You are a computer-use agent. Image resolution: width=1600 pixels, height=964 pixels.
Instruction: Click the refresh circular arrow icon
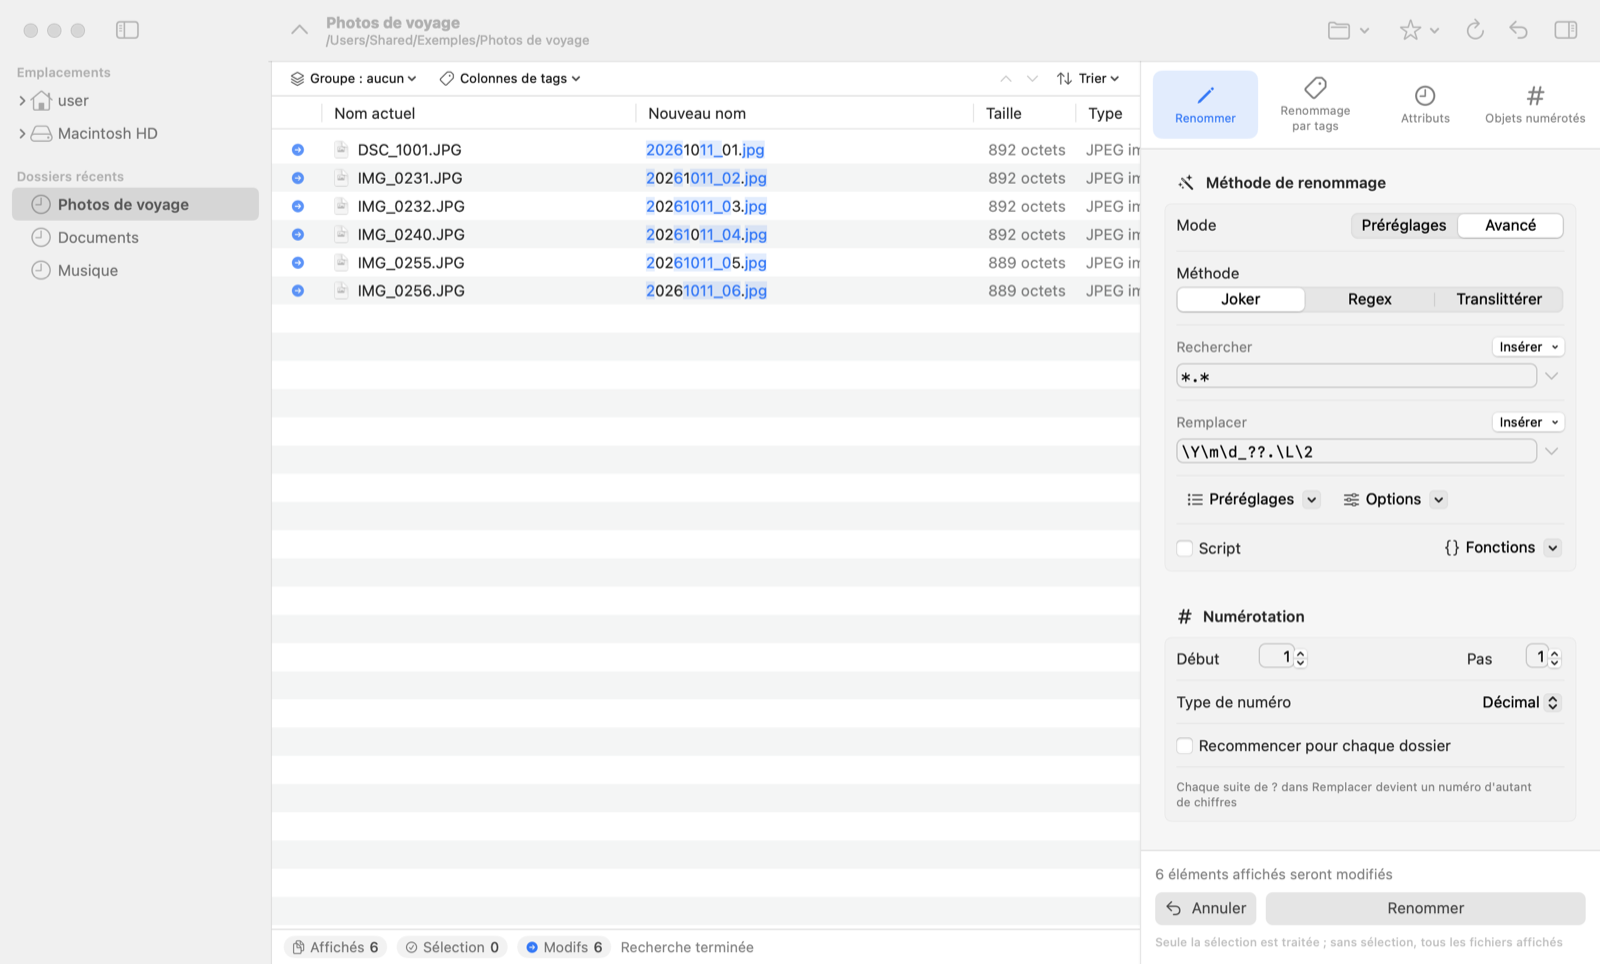click(1475, 30)
